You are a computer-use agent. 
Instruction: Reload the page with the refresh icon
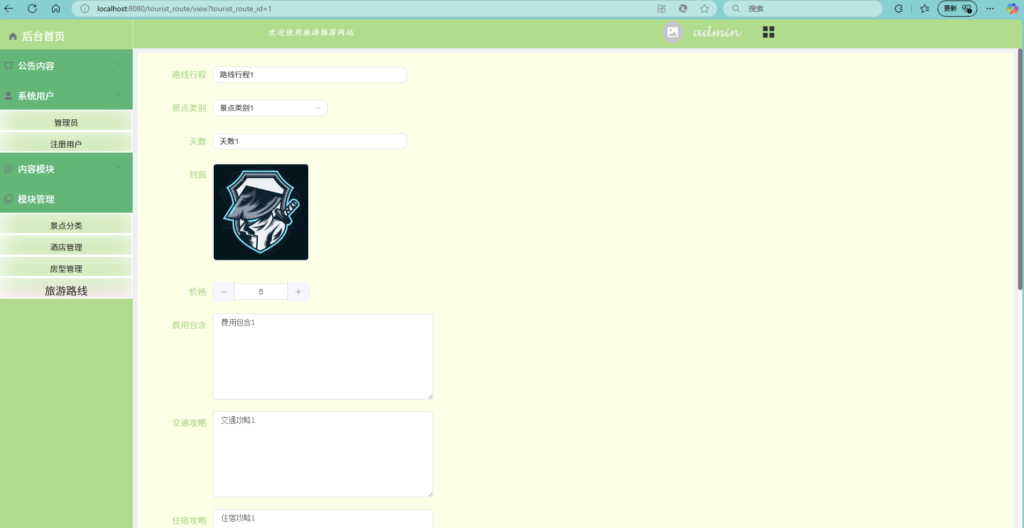pyautogui.click(x=32, y=8)
